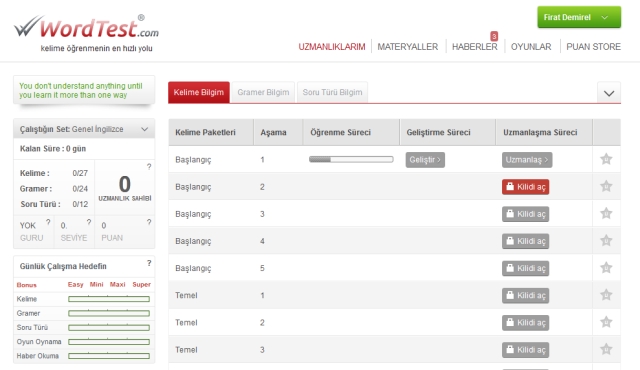Viewport: 640px width, 370px height.
Task: Star the Temel stage 3 package
Action: tap(606, 349)
